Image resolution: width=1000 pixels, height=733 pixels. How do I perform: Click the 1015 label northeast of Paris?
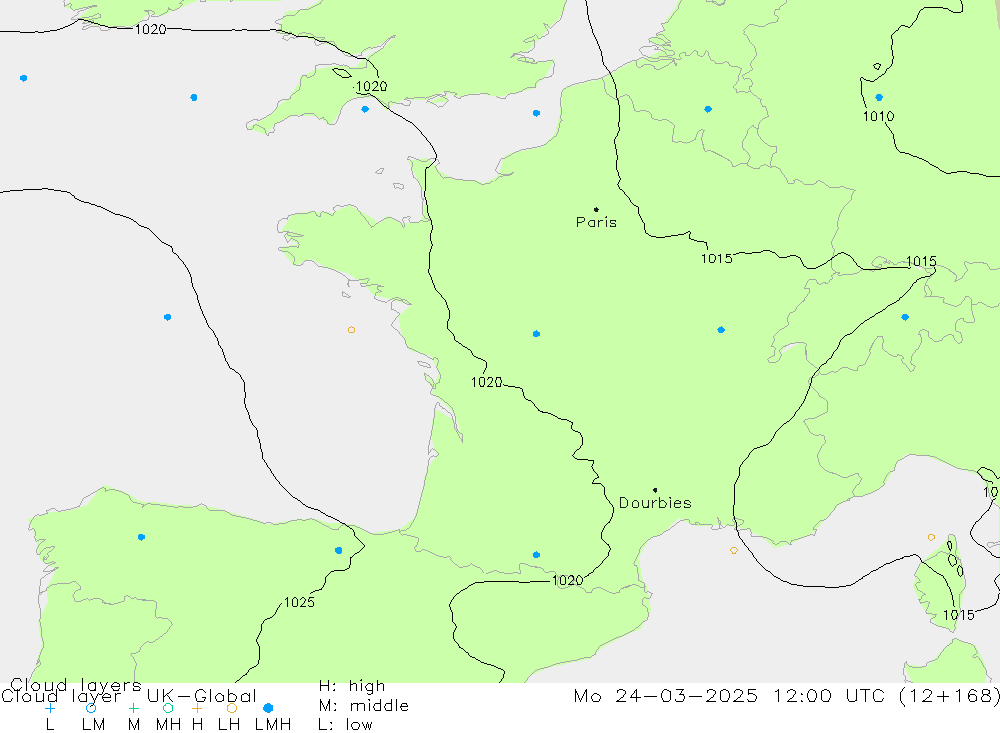717,258
